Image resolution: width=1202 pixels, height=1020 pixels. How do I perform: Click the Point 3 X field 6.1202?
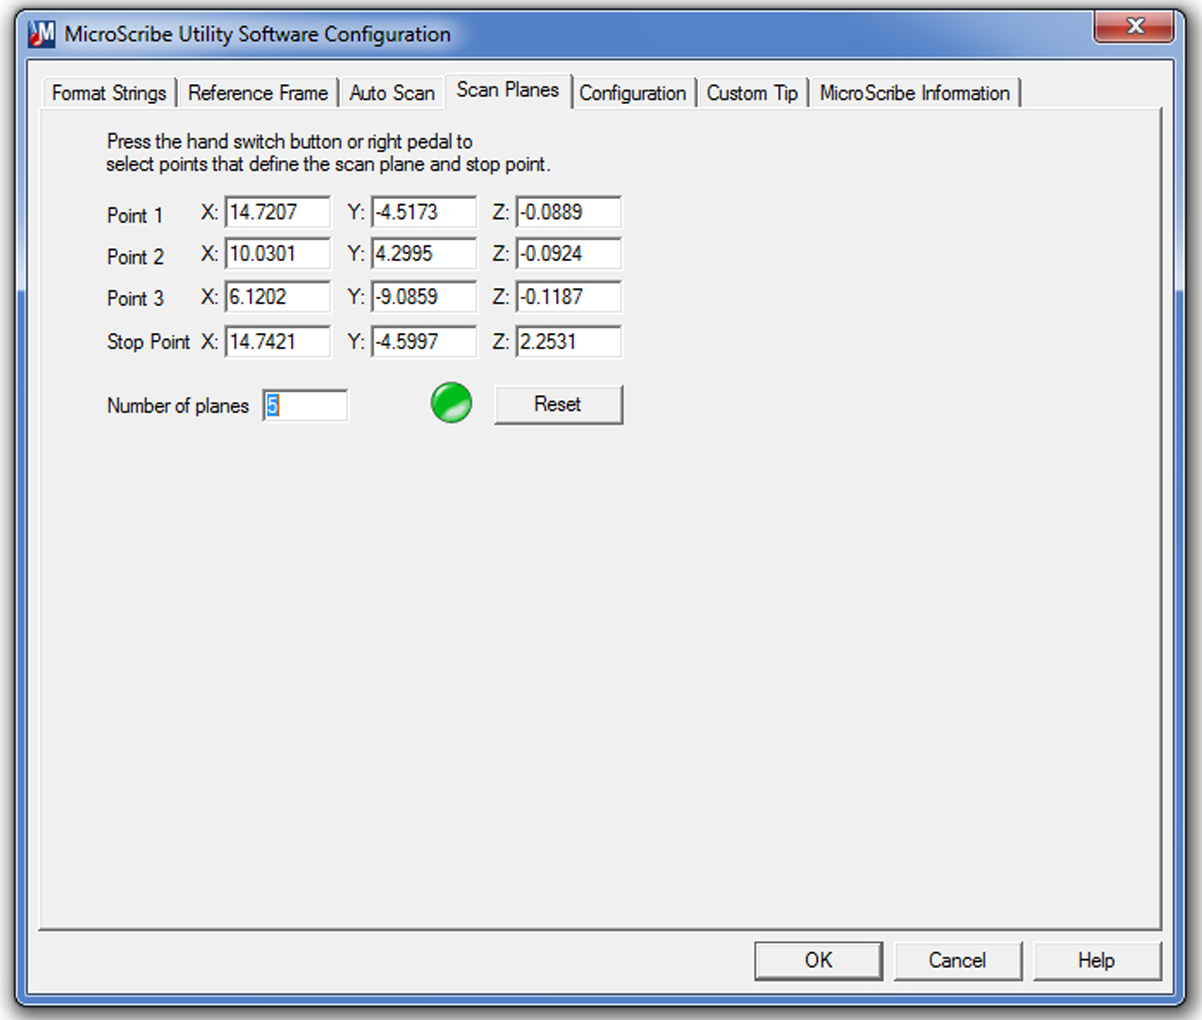point(277,297)
